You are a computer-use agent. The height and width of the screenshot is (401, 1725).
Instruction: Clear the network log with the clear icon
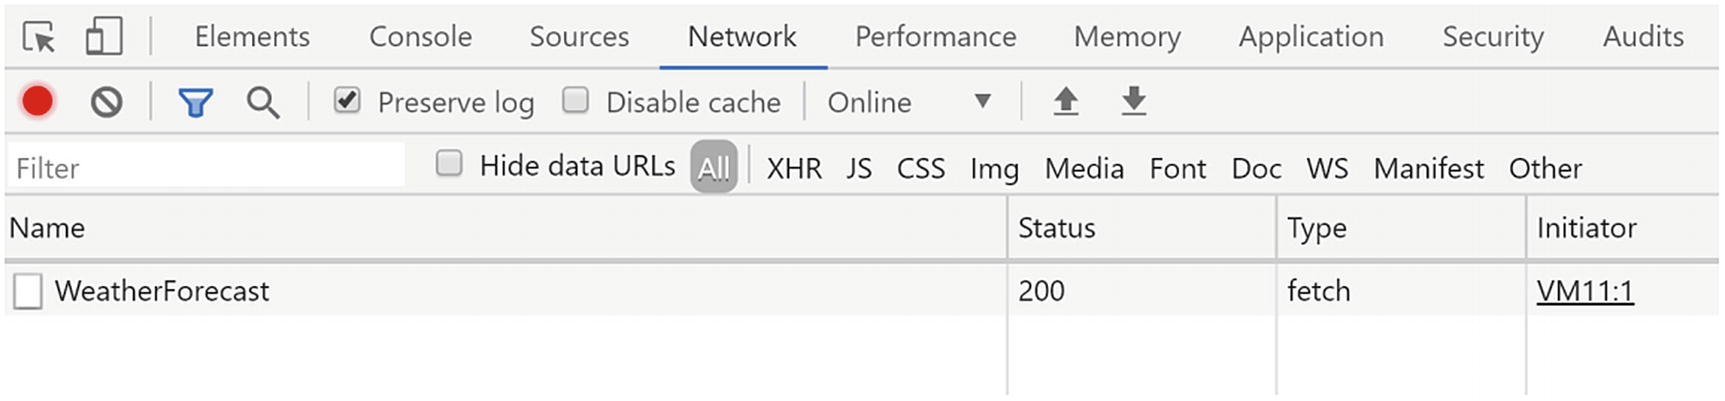[106, 101]
